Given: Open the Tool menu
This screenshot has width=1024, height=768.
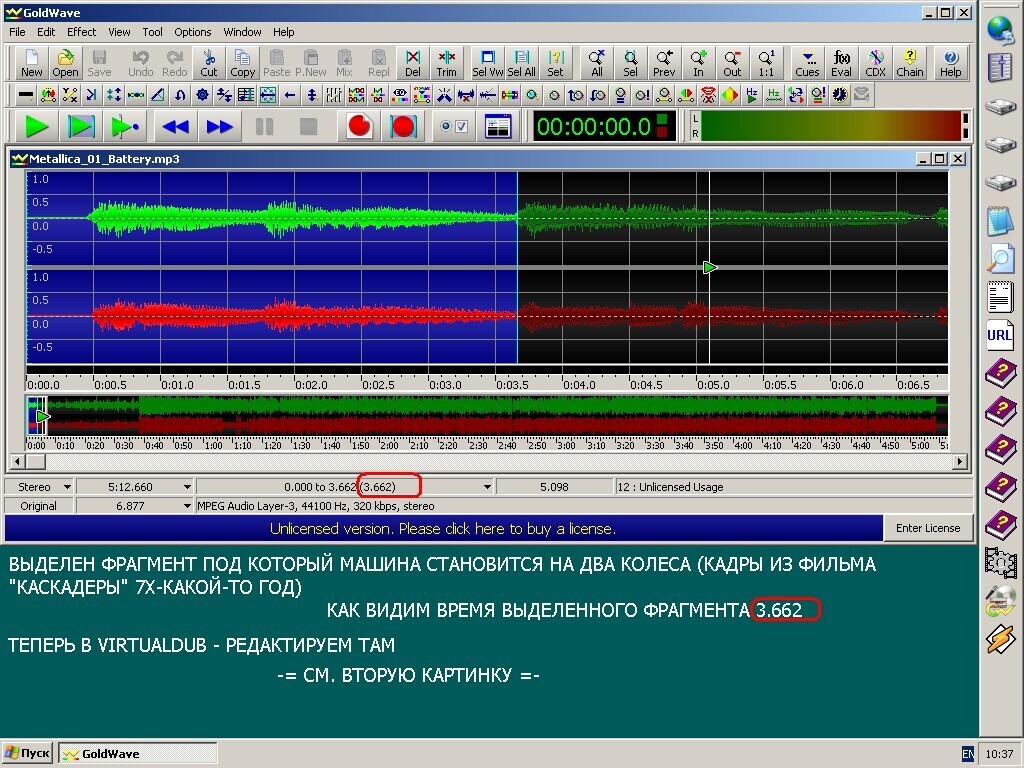Looking at the screenshot, I should pyautogui.click(x=152, y=32).
